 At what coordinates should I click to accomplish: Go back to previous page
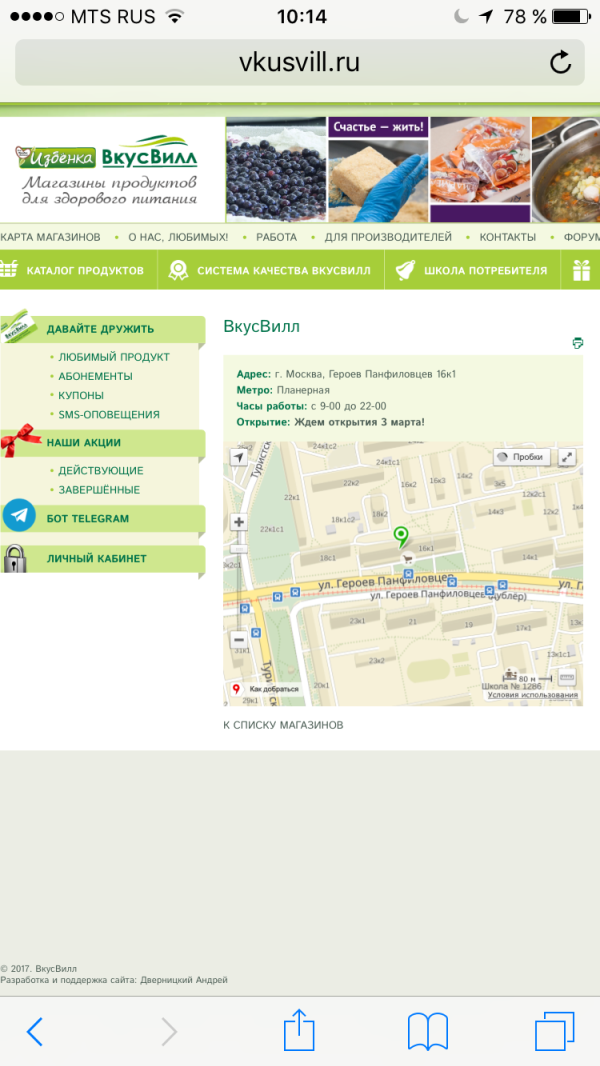[x=35, y=1031]
